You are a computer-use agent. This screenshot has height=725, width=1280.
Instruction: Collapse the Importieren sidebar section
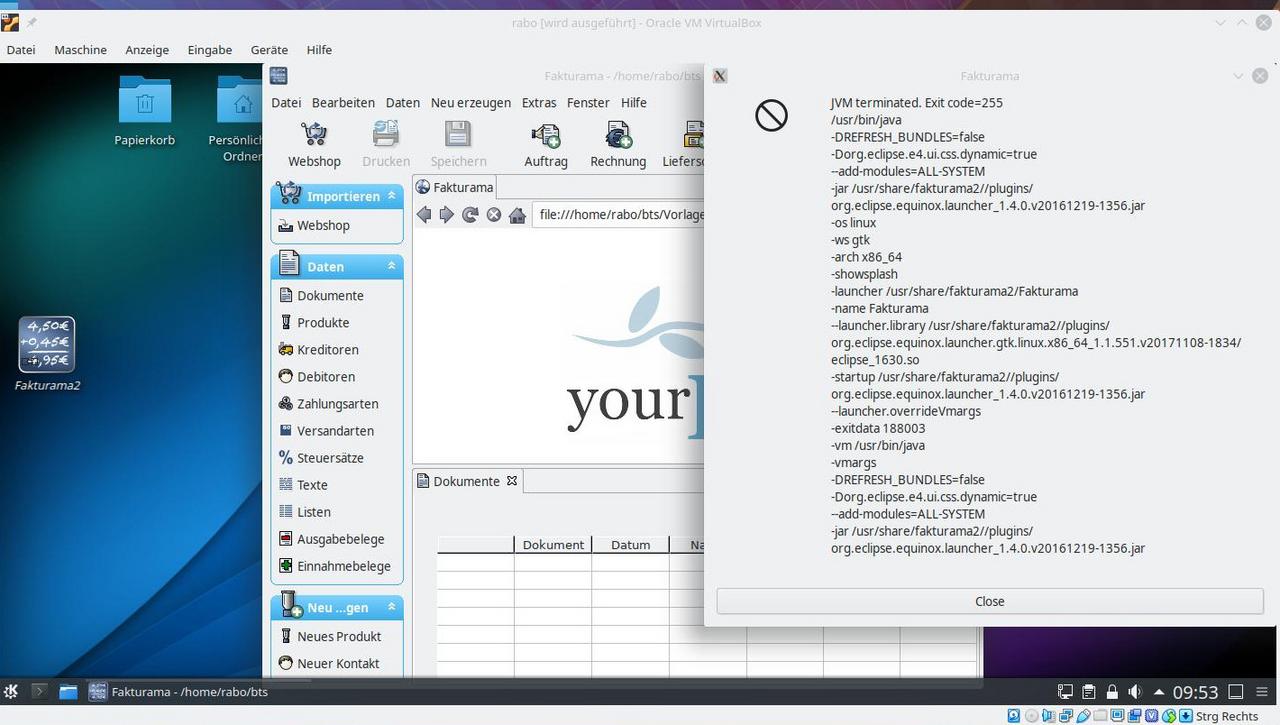390,196
